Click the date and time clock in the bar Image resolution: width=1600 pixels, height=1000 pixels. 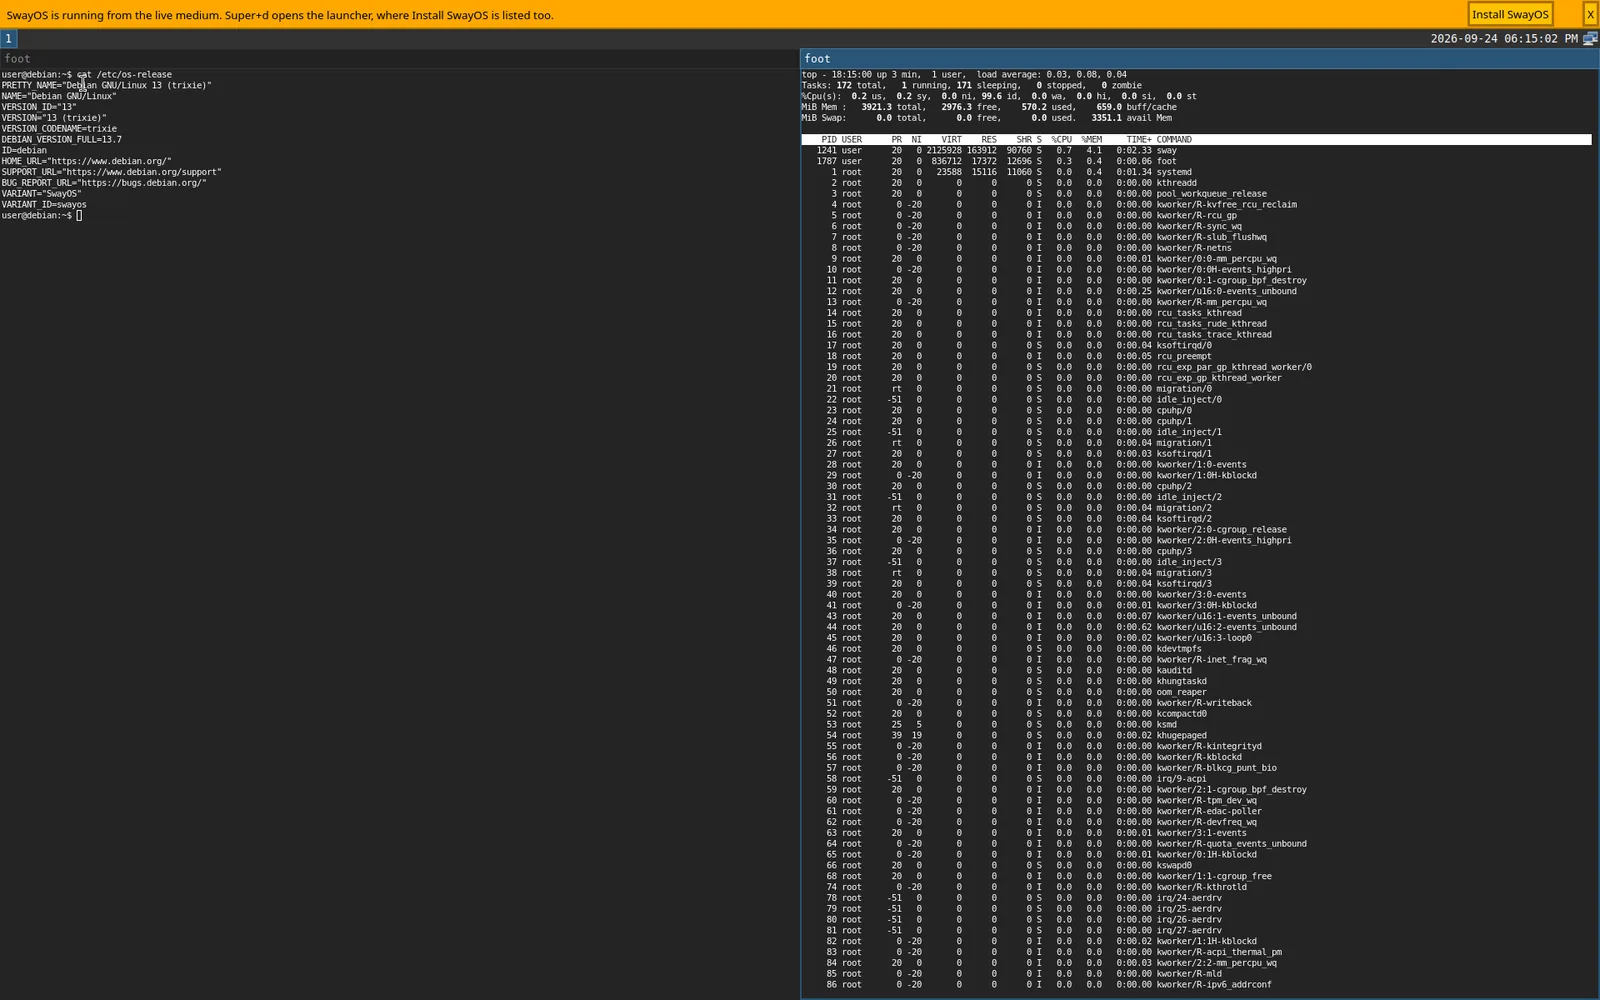coord(1504,38)
